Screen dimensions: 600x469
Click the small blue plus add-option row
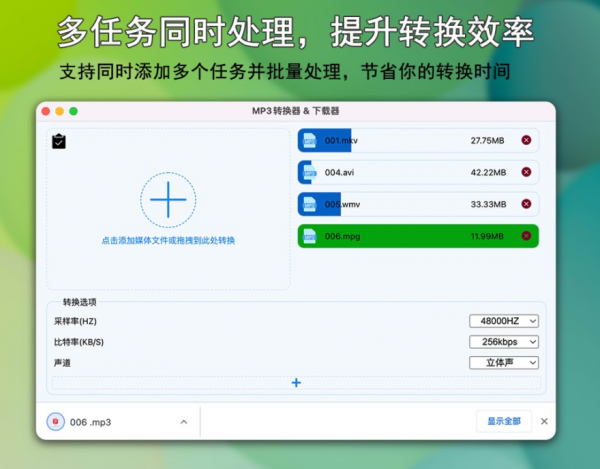point(296,383)
